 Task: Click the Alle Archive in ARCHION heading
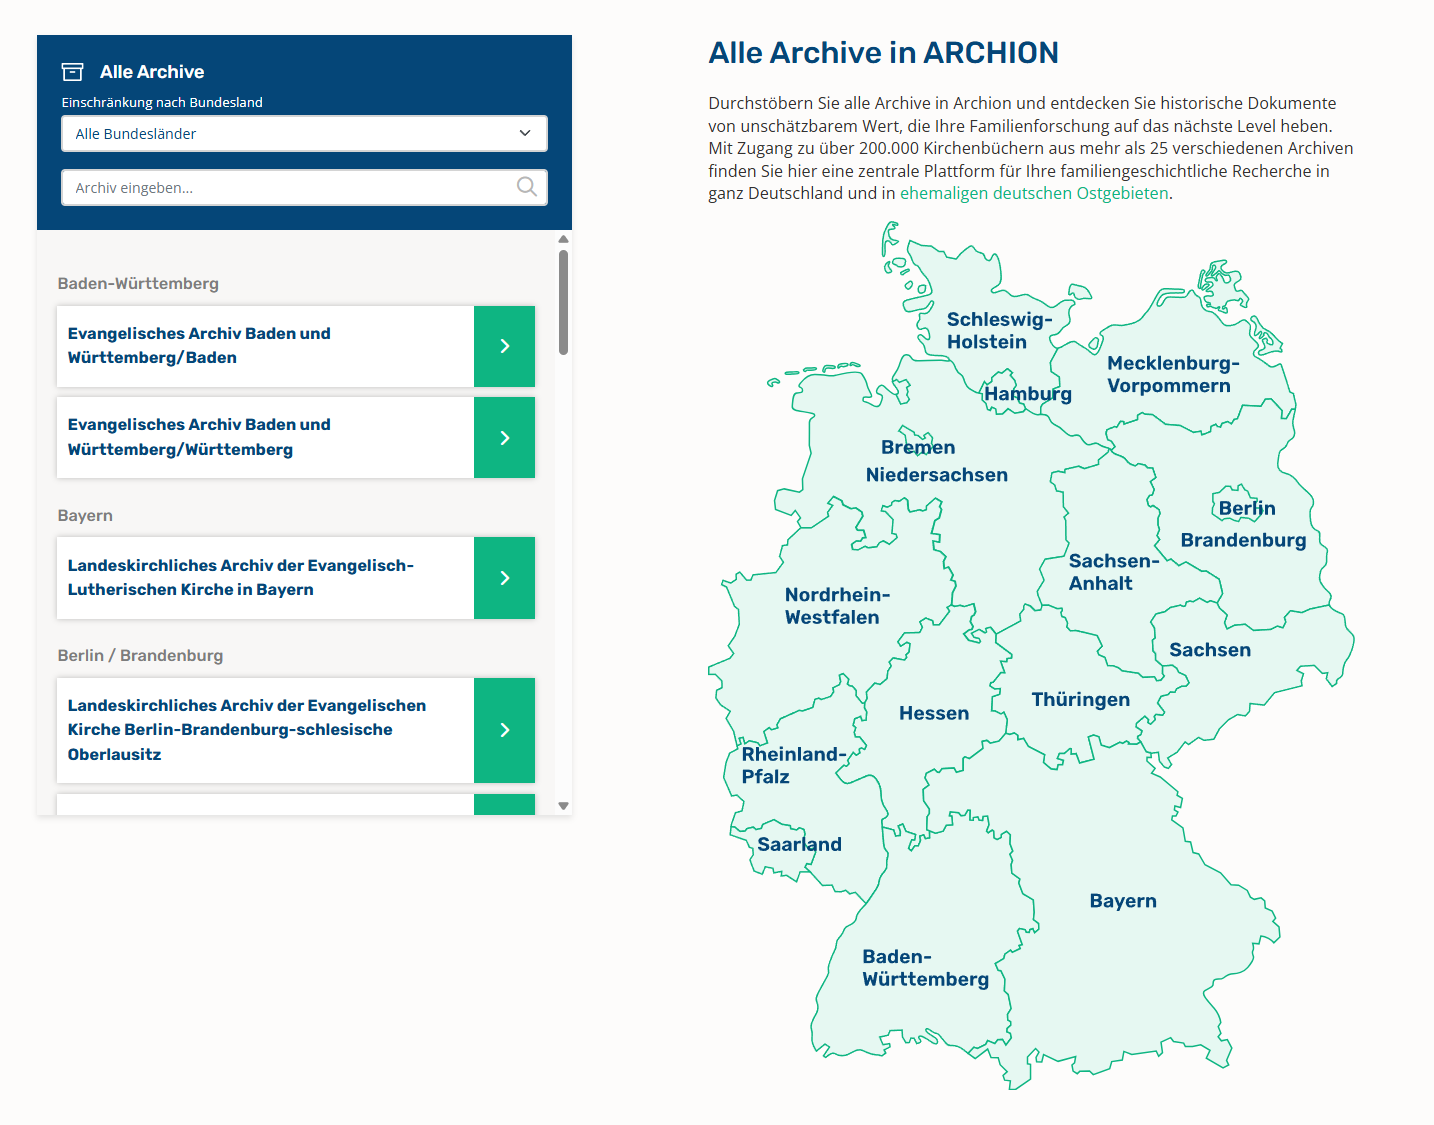[x=883, y=53]
